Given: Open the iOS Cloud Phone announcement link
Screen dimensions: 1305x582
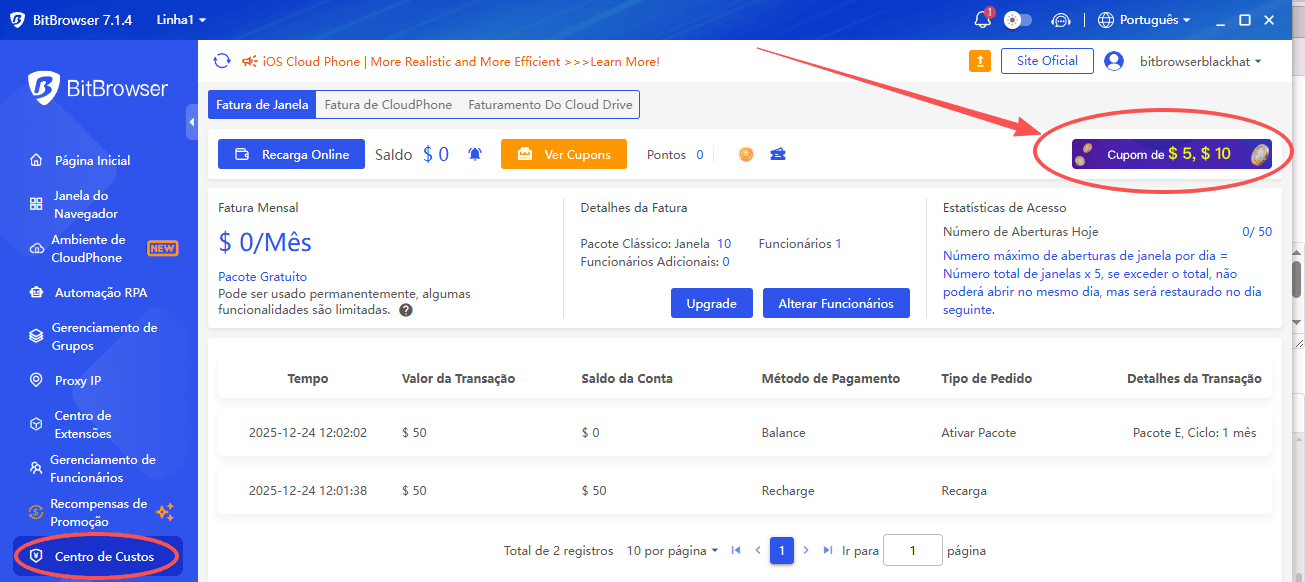Looking at the screenshot, I should [x=461, y=62].
